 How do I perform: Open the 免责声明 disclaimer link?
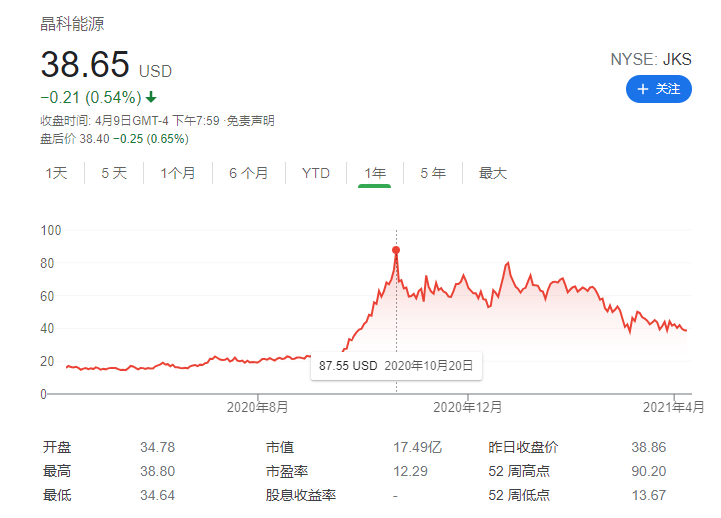[x=250, y=121]
